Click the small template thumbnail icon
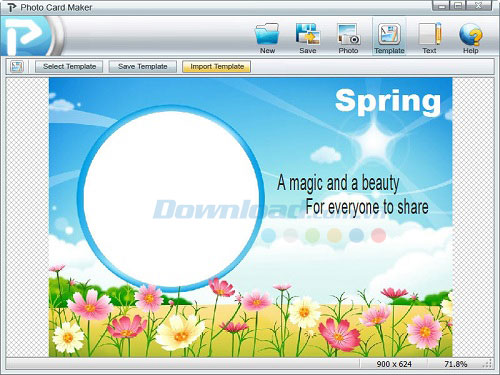 tap(17, 67)
